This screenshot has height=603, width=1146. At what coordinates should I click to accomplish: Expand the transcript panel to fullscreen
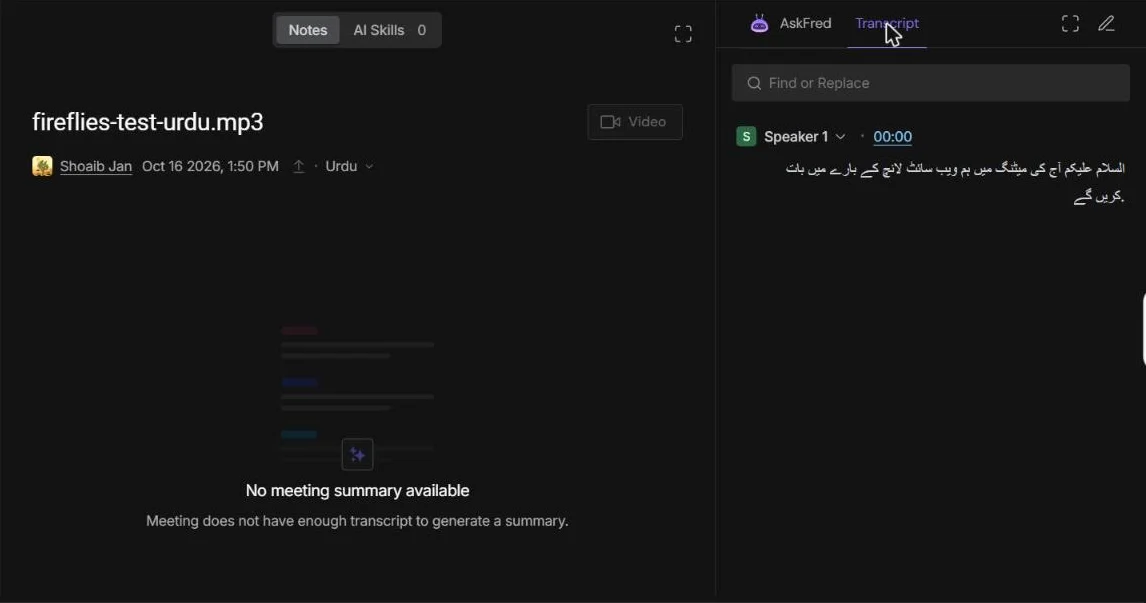(1070, 24)
